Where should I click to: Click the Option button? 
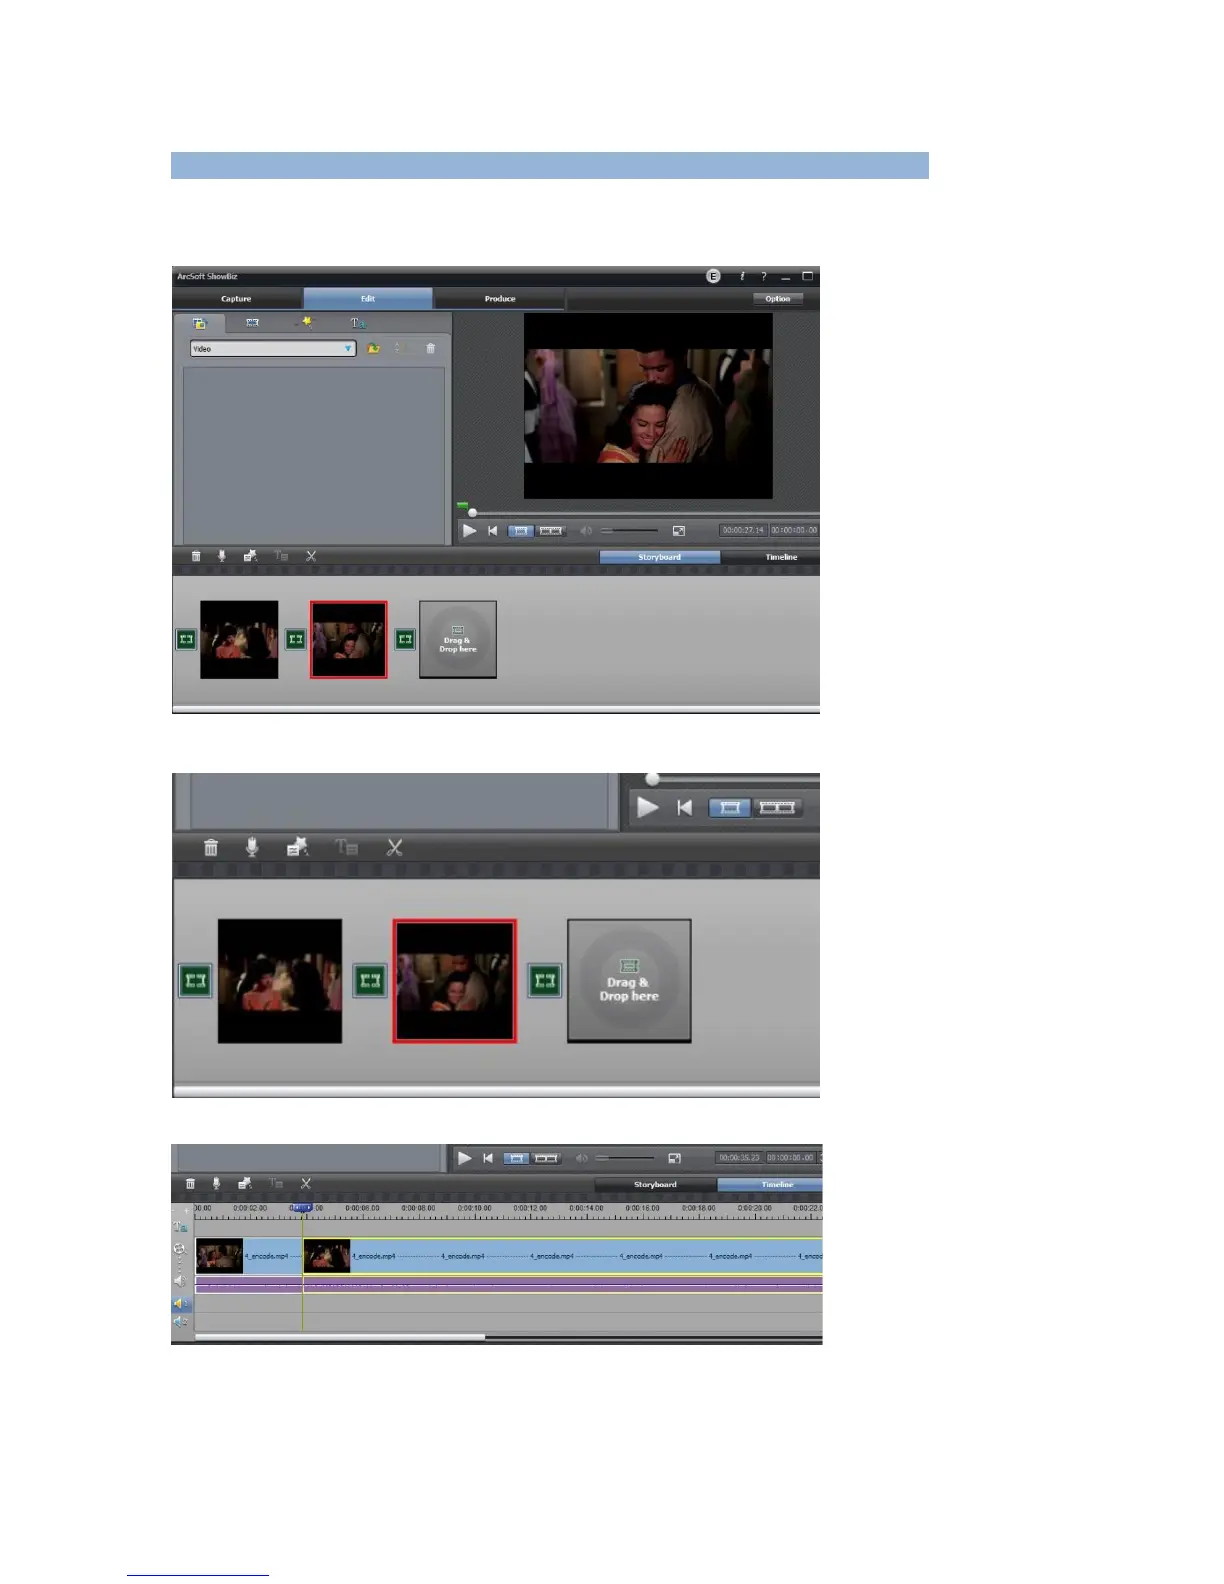click(778, 299)
